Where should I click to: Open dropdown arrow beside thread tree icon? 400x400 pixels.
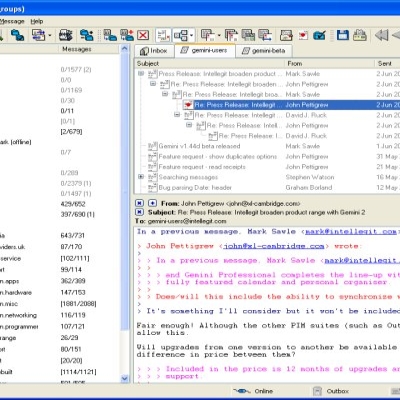[192, 35]
